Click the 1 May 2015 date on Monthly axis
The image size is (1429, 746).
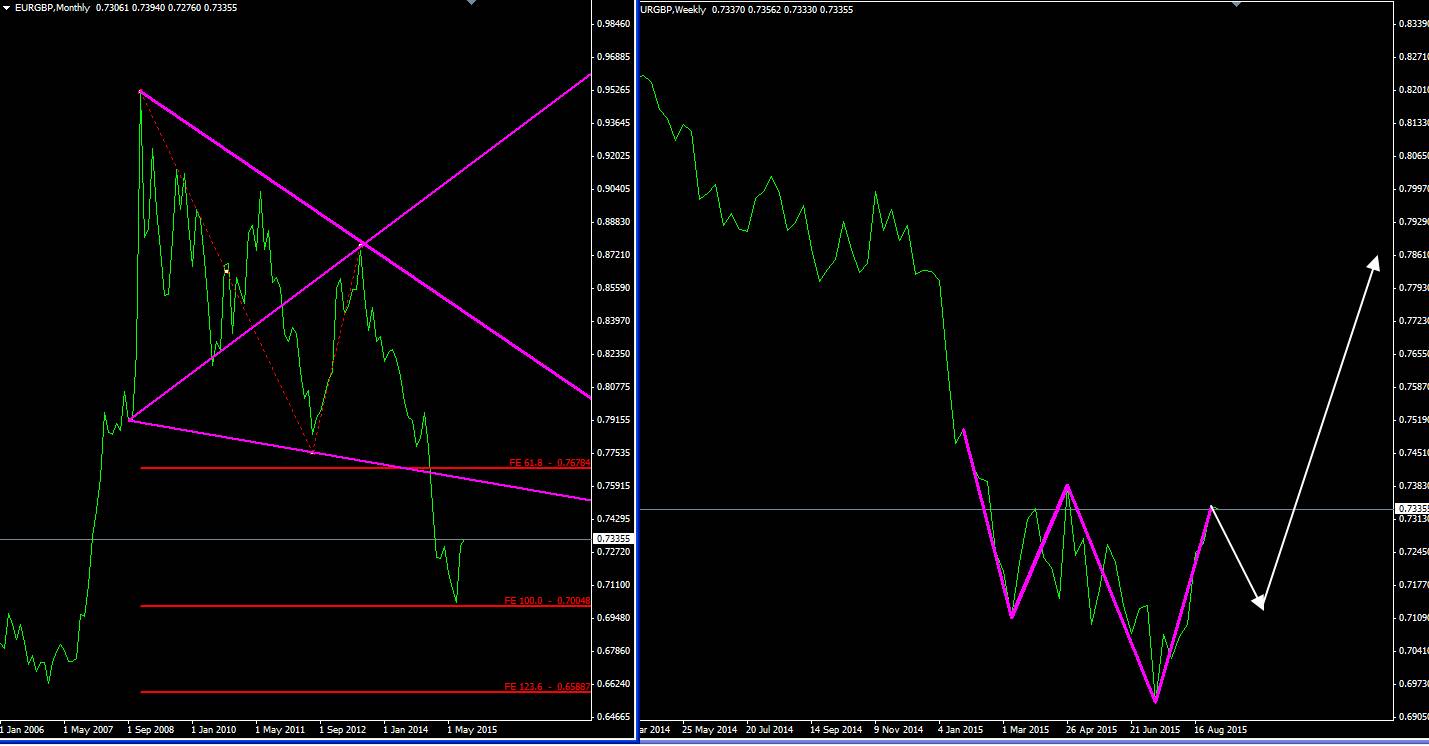(x=473, y=730)
